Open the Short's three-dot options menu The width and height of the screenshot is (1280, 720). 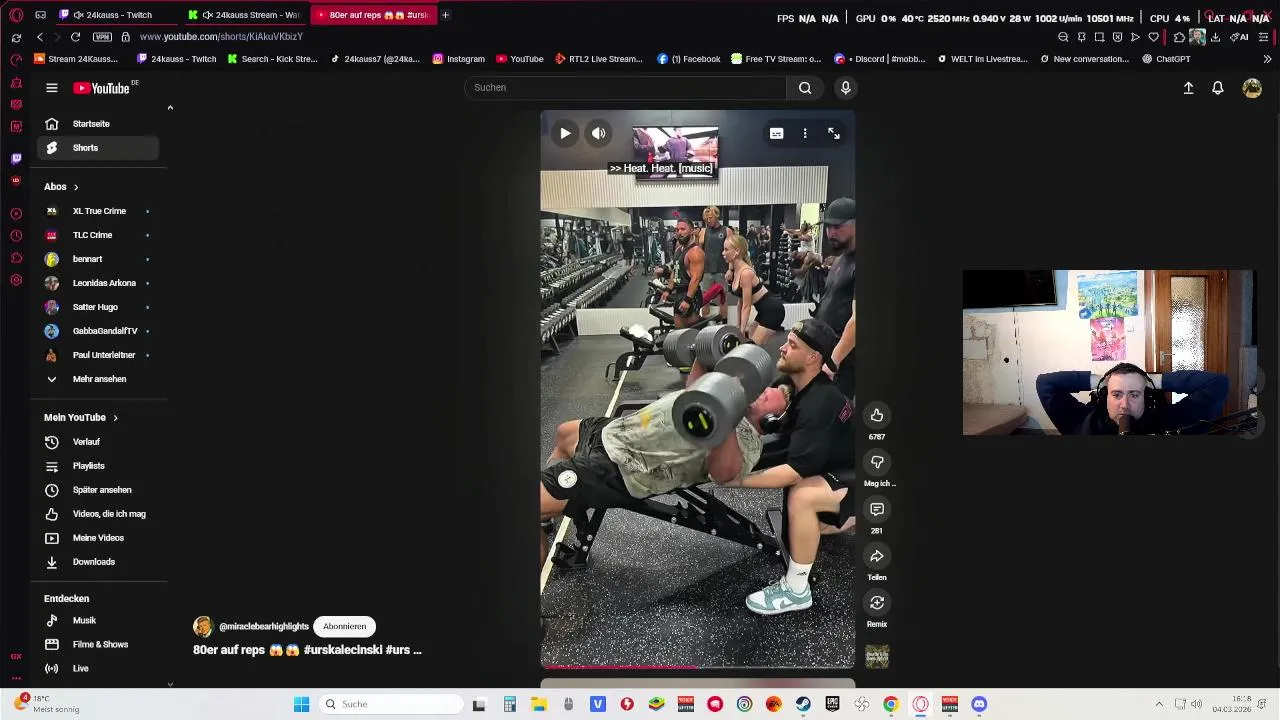click(805, 133)
